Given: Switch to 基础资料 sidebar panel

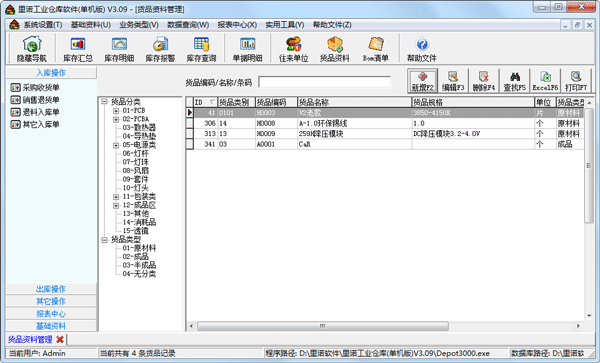Looking at the screenshot, I should point(51,326).
